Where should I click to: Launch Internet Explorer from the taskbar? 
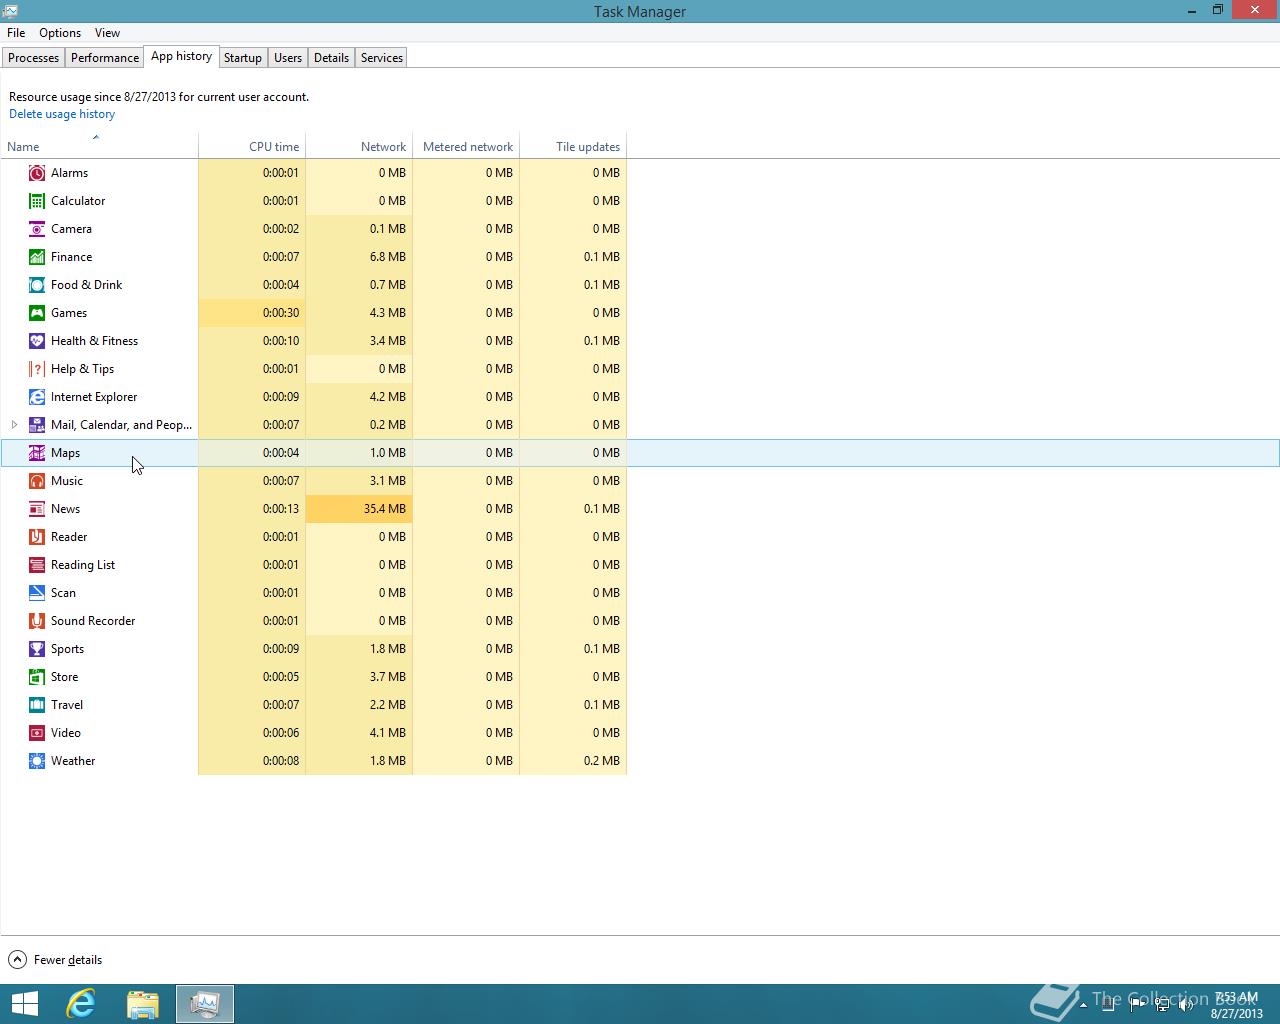[x=81, y=1004]
